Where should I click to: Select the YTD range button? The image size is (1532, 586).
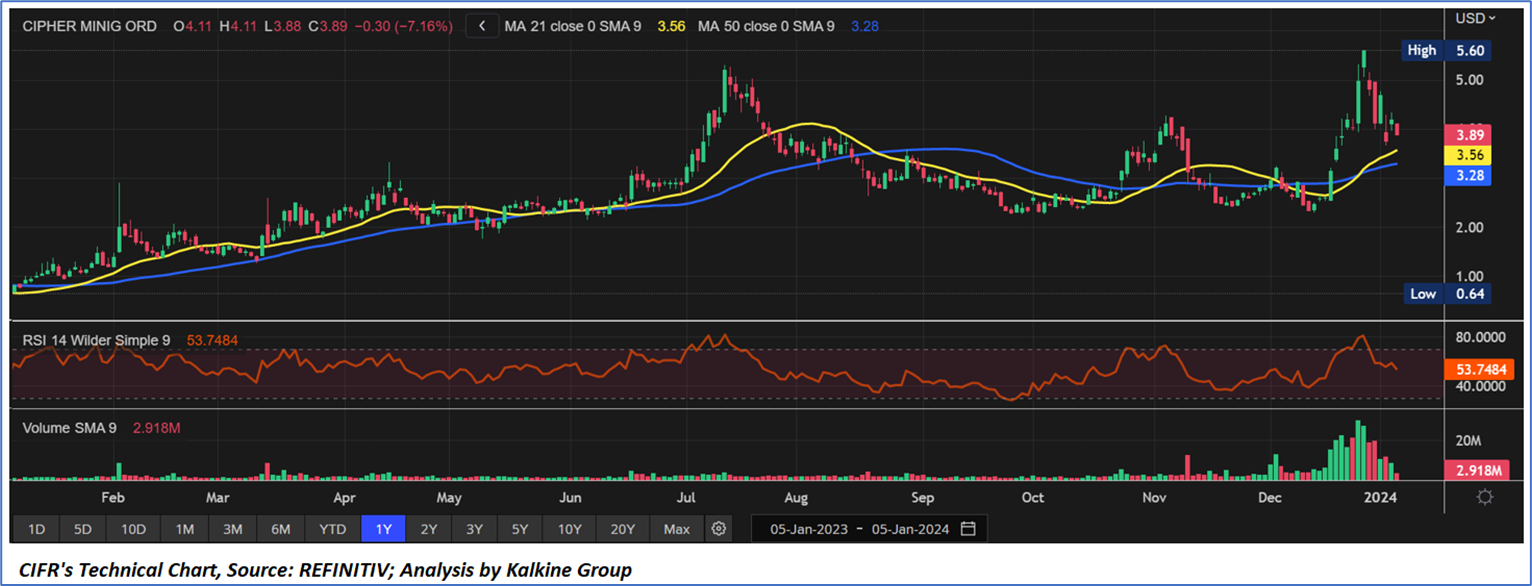(332, 528)
